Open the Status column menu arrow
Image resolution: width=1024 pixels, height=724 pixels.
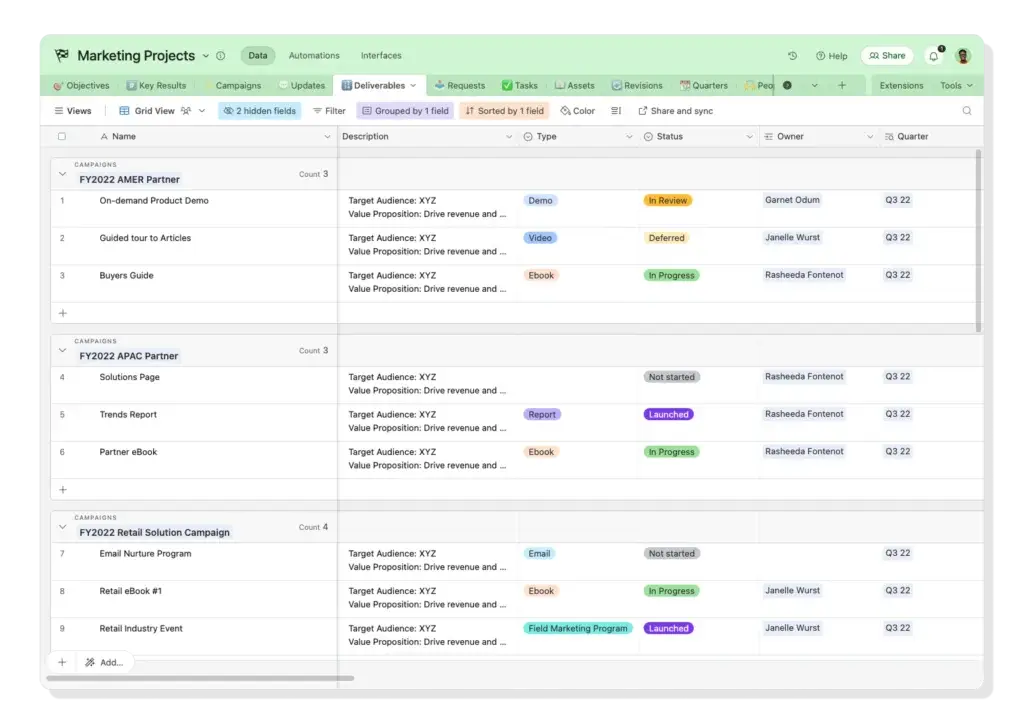coord(749,136)
